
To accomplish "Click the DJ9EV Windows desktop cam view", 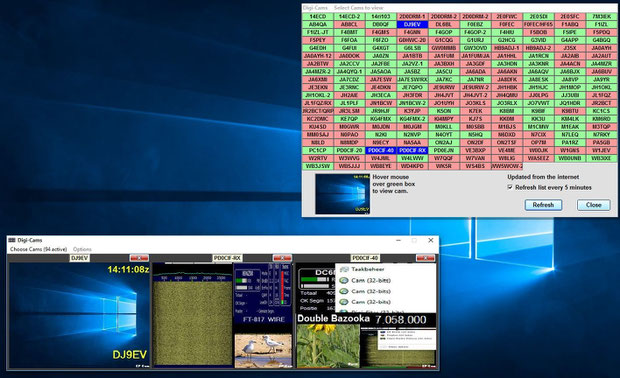I will [x=79, y=316].
